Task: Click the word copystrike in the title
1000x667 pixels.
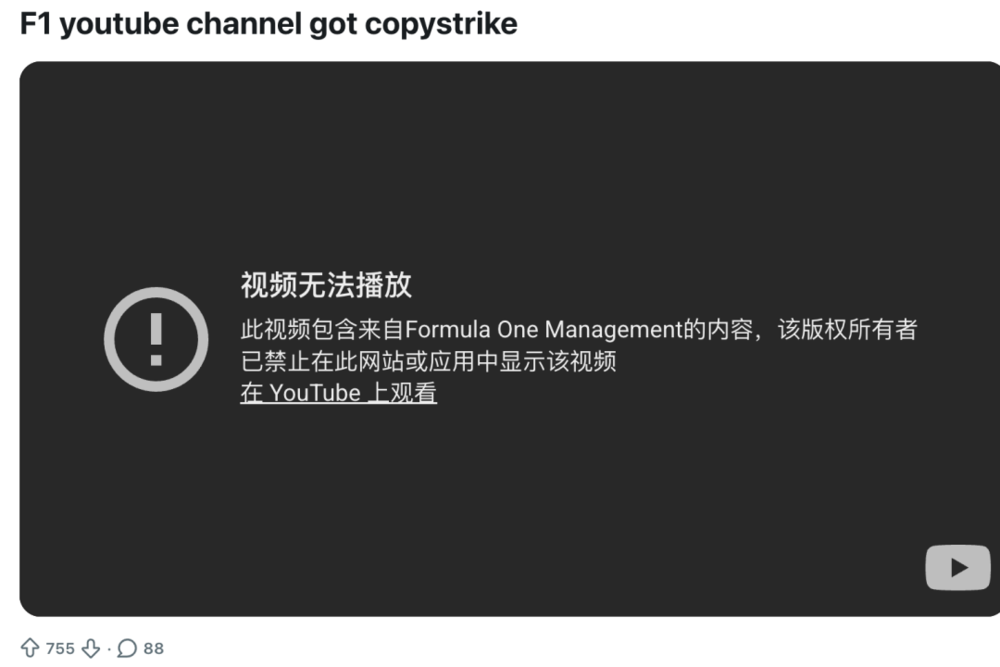Action: point(441,25)
